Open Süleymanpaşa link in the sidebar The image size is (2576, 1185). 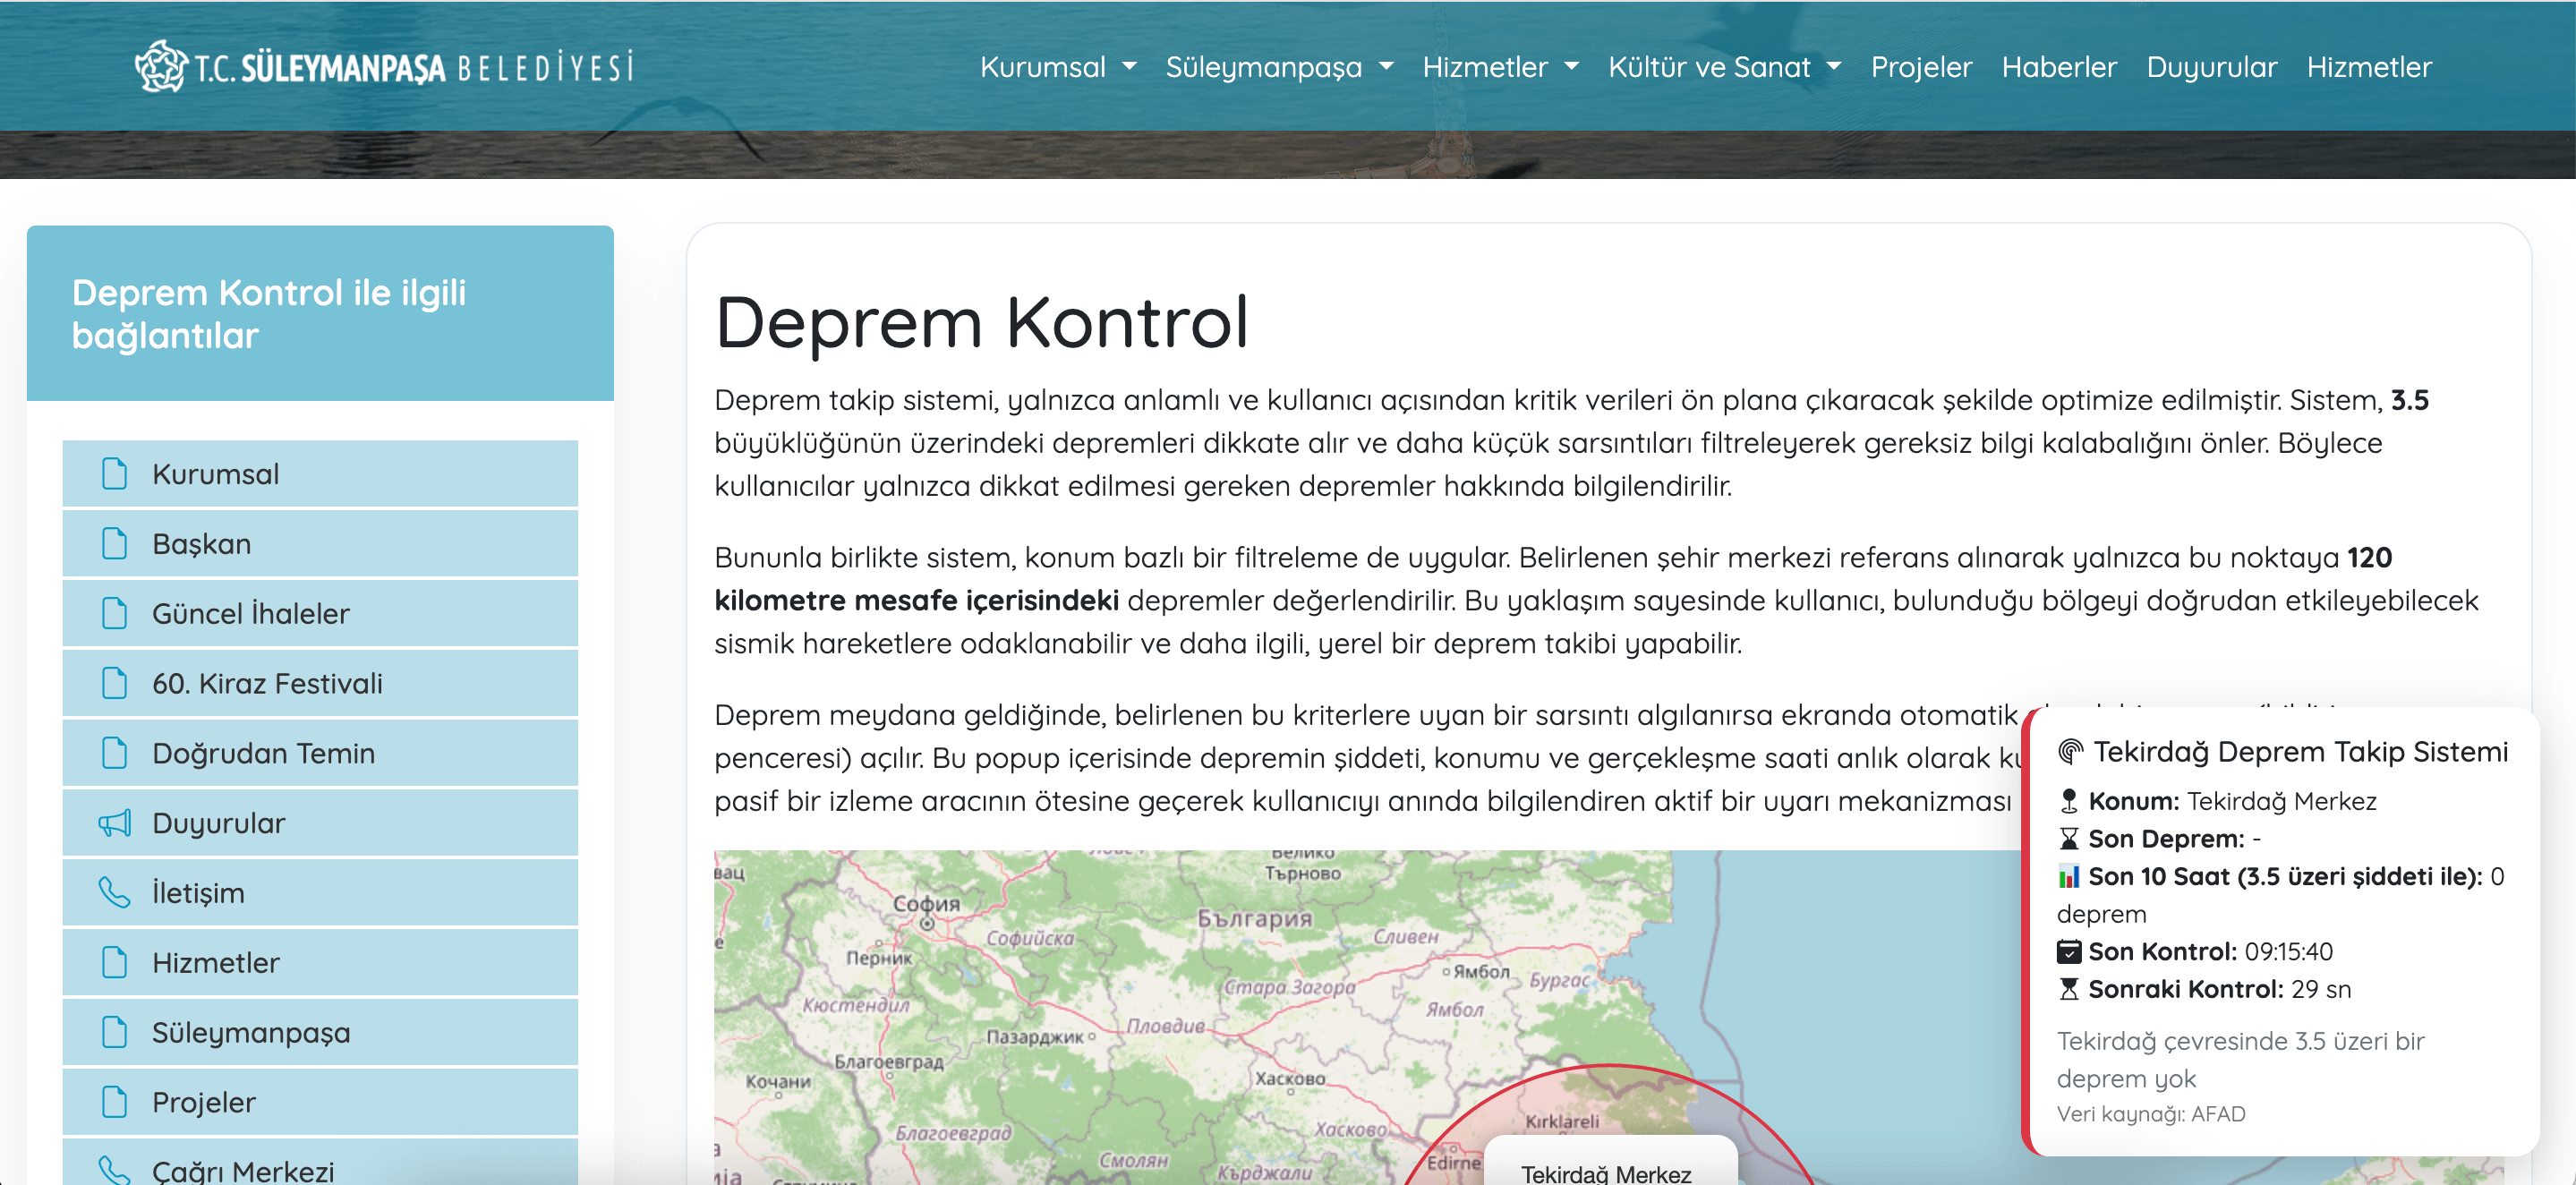(x=320, y=1032)
